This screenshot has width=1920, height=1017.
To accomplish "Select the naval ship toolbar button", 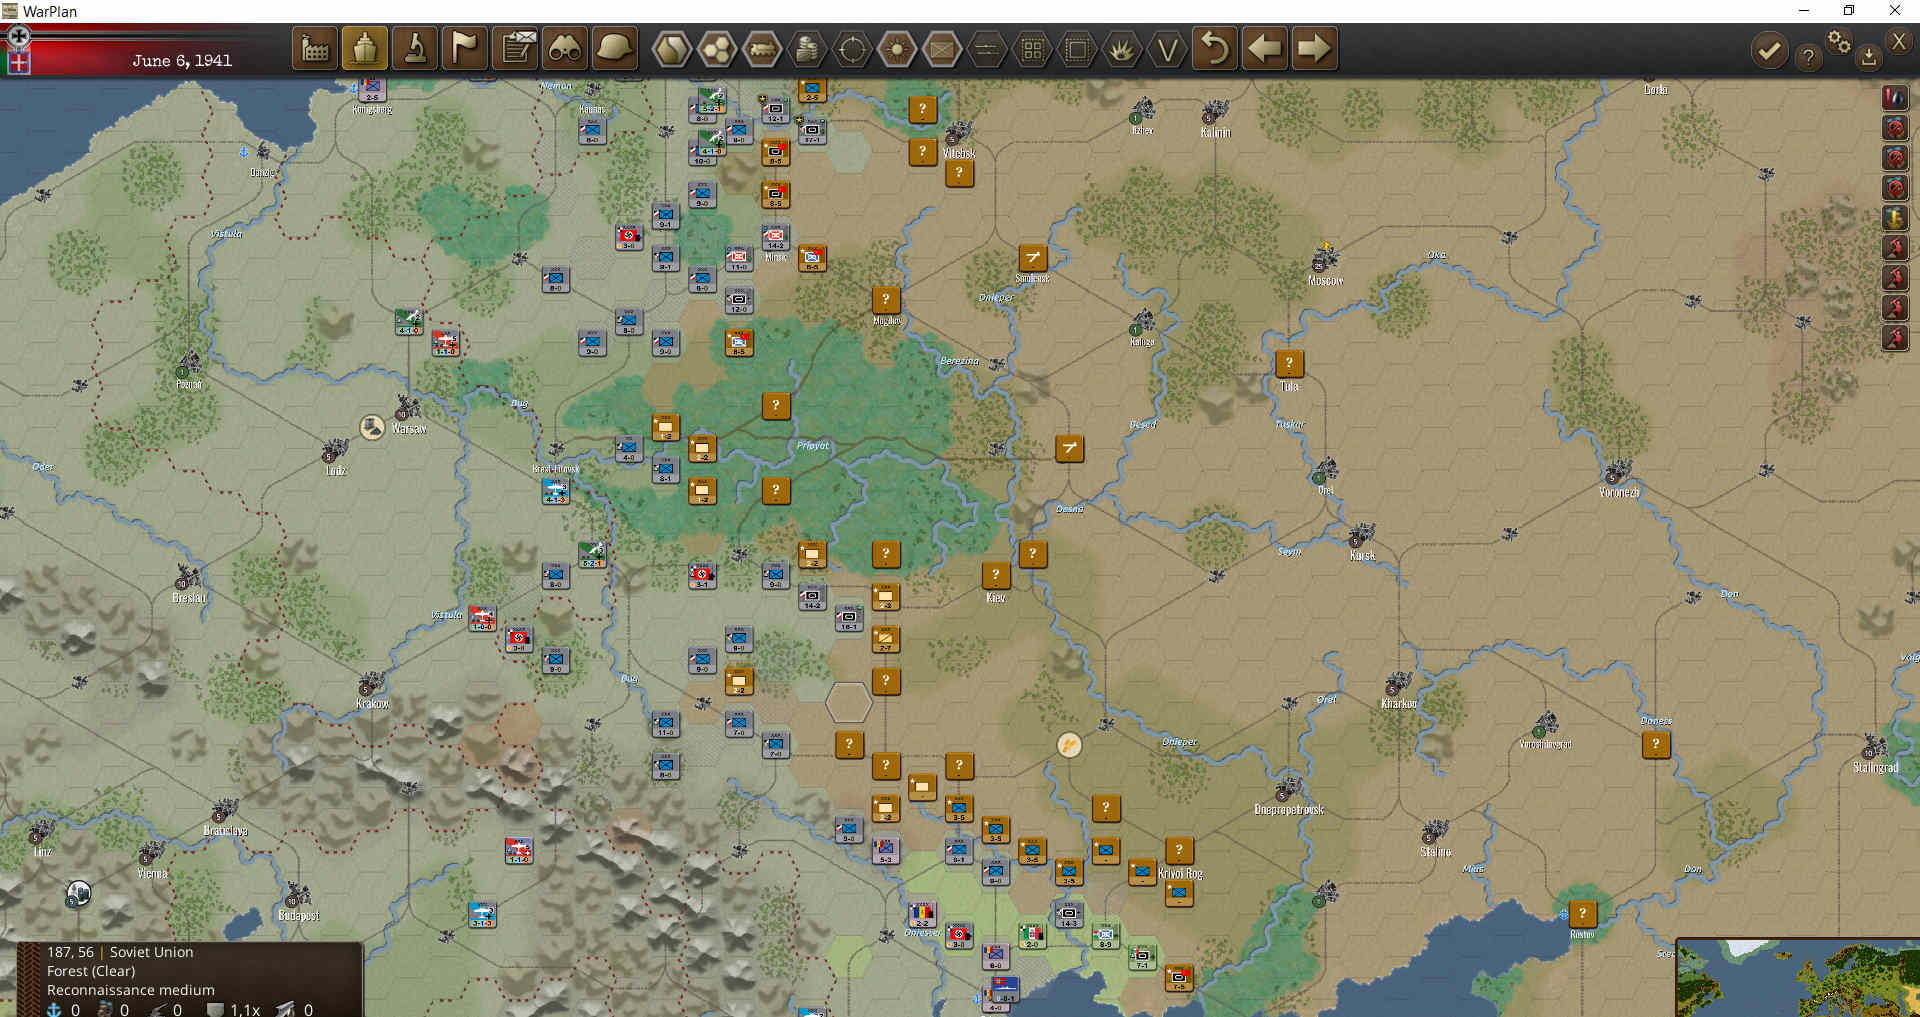I will 365,48.
